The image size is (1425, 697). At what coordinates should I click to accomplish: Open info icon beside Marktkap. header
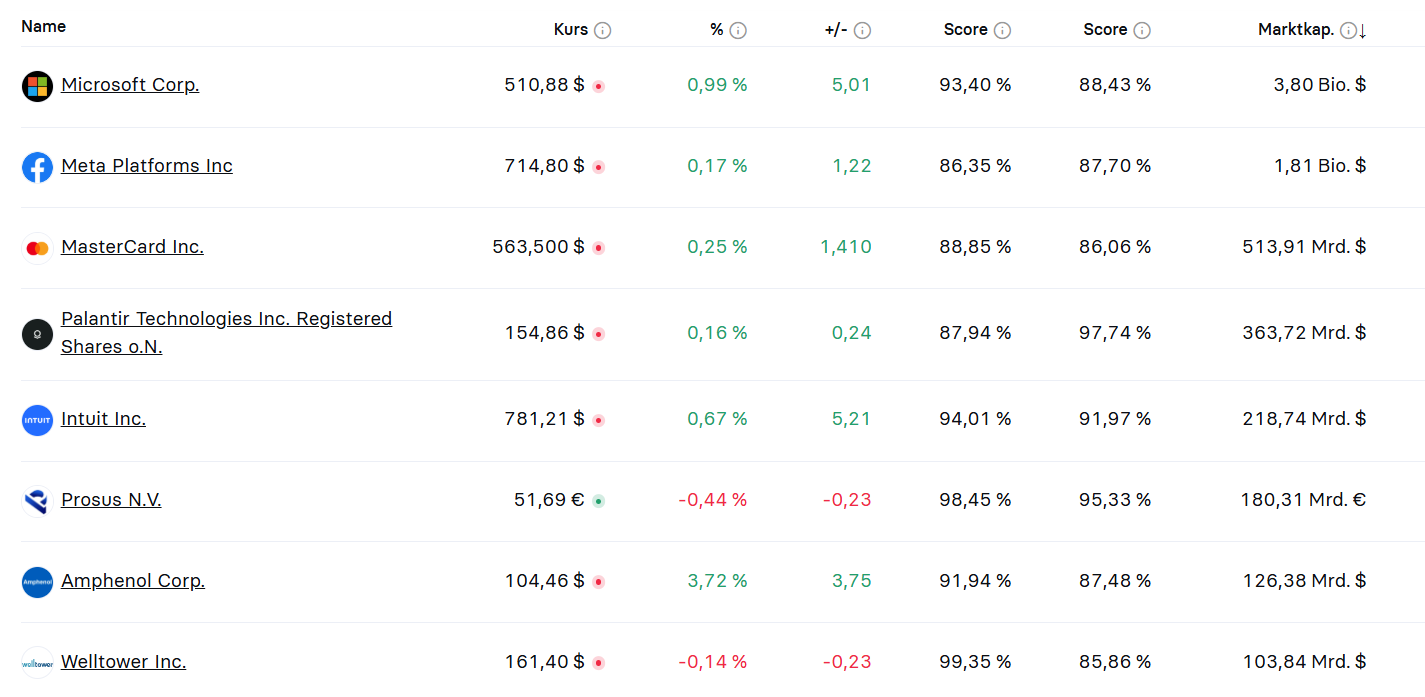pos(1348,31)
